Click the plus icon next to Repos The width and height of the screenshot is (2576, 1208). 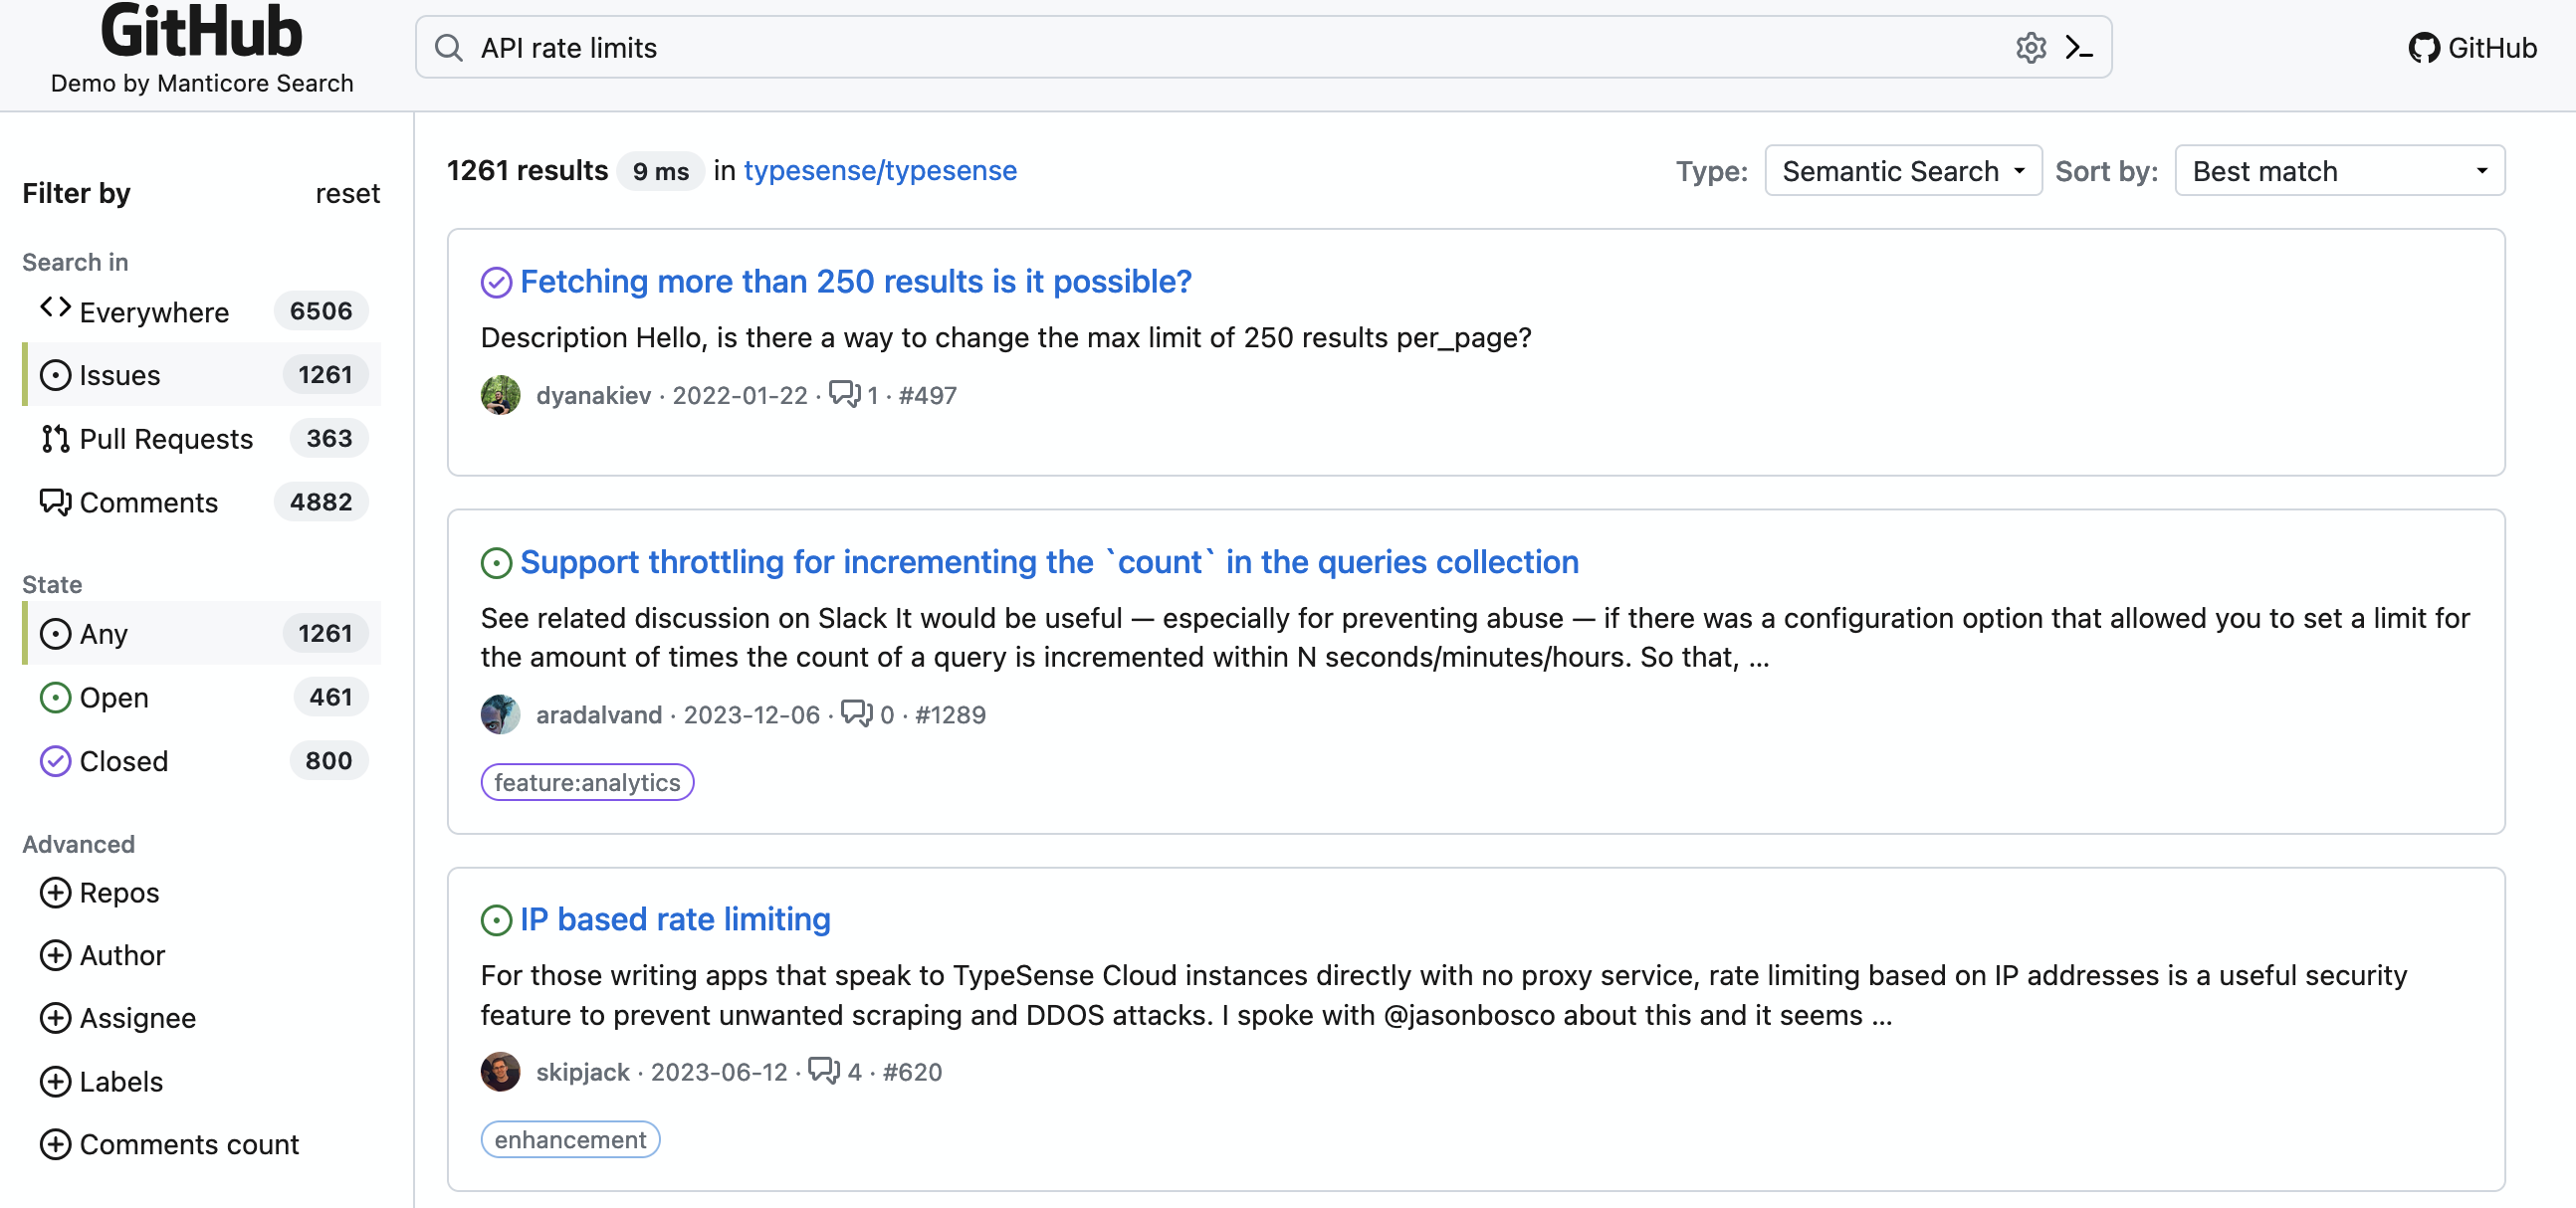point(55,892)
